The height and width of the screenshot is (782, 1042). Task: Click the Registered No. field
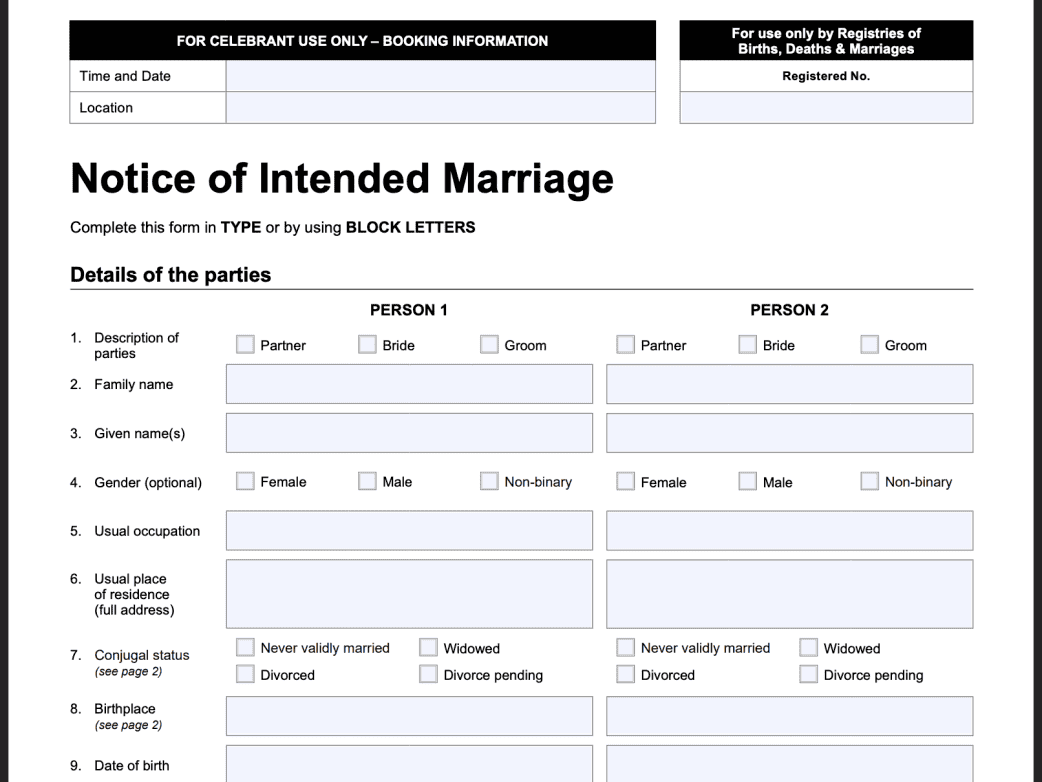click(x=826, y=108)
